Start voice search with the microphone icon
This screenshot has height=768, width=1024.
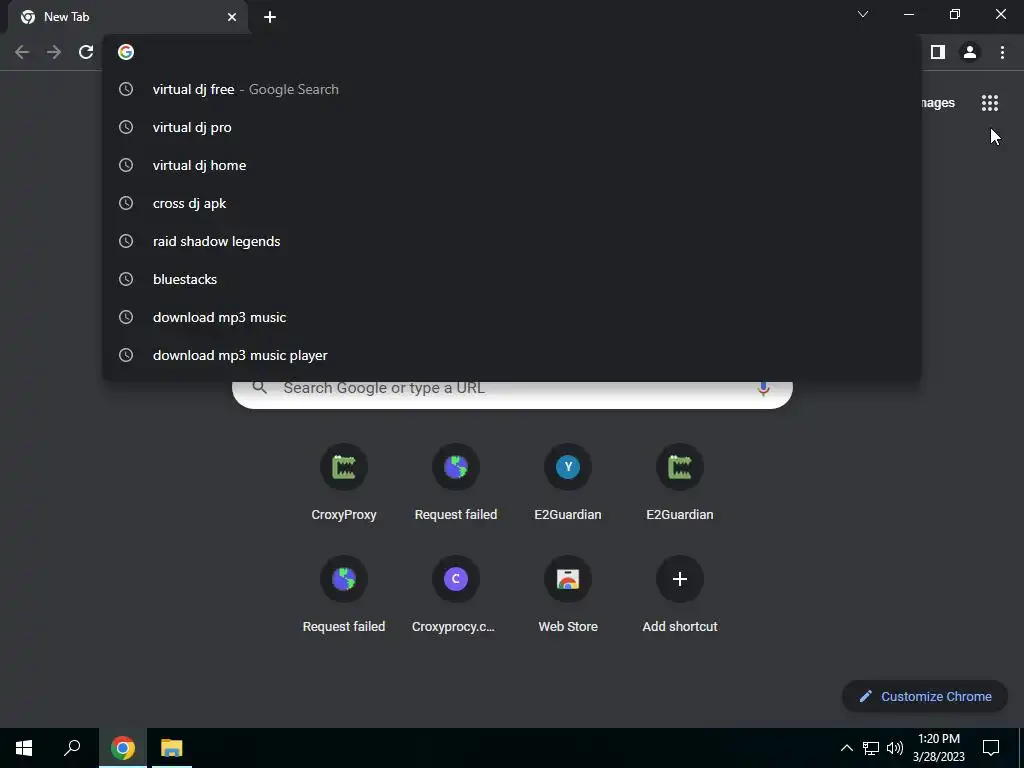point(763,389)
